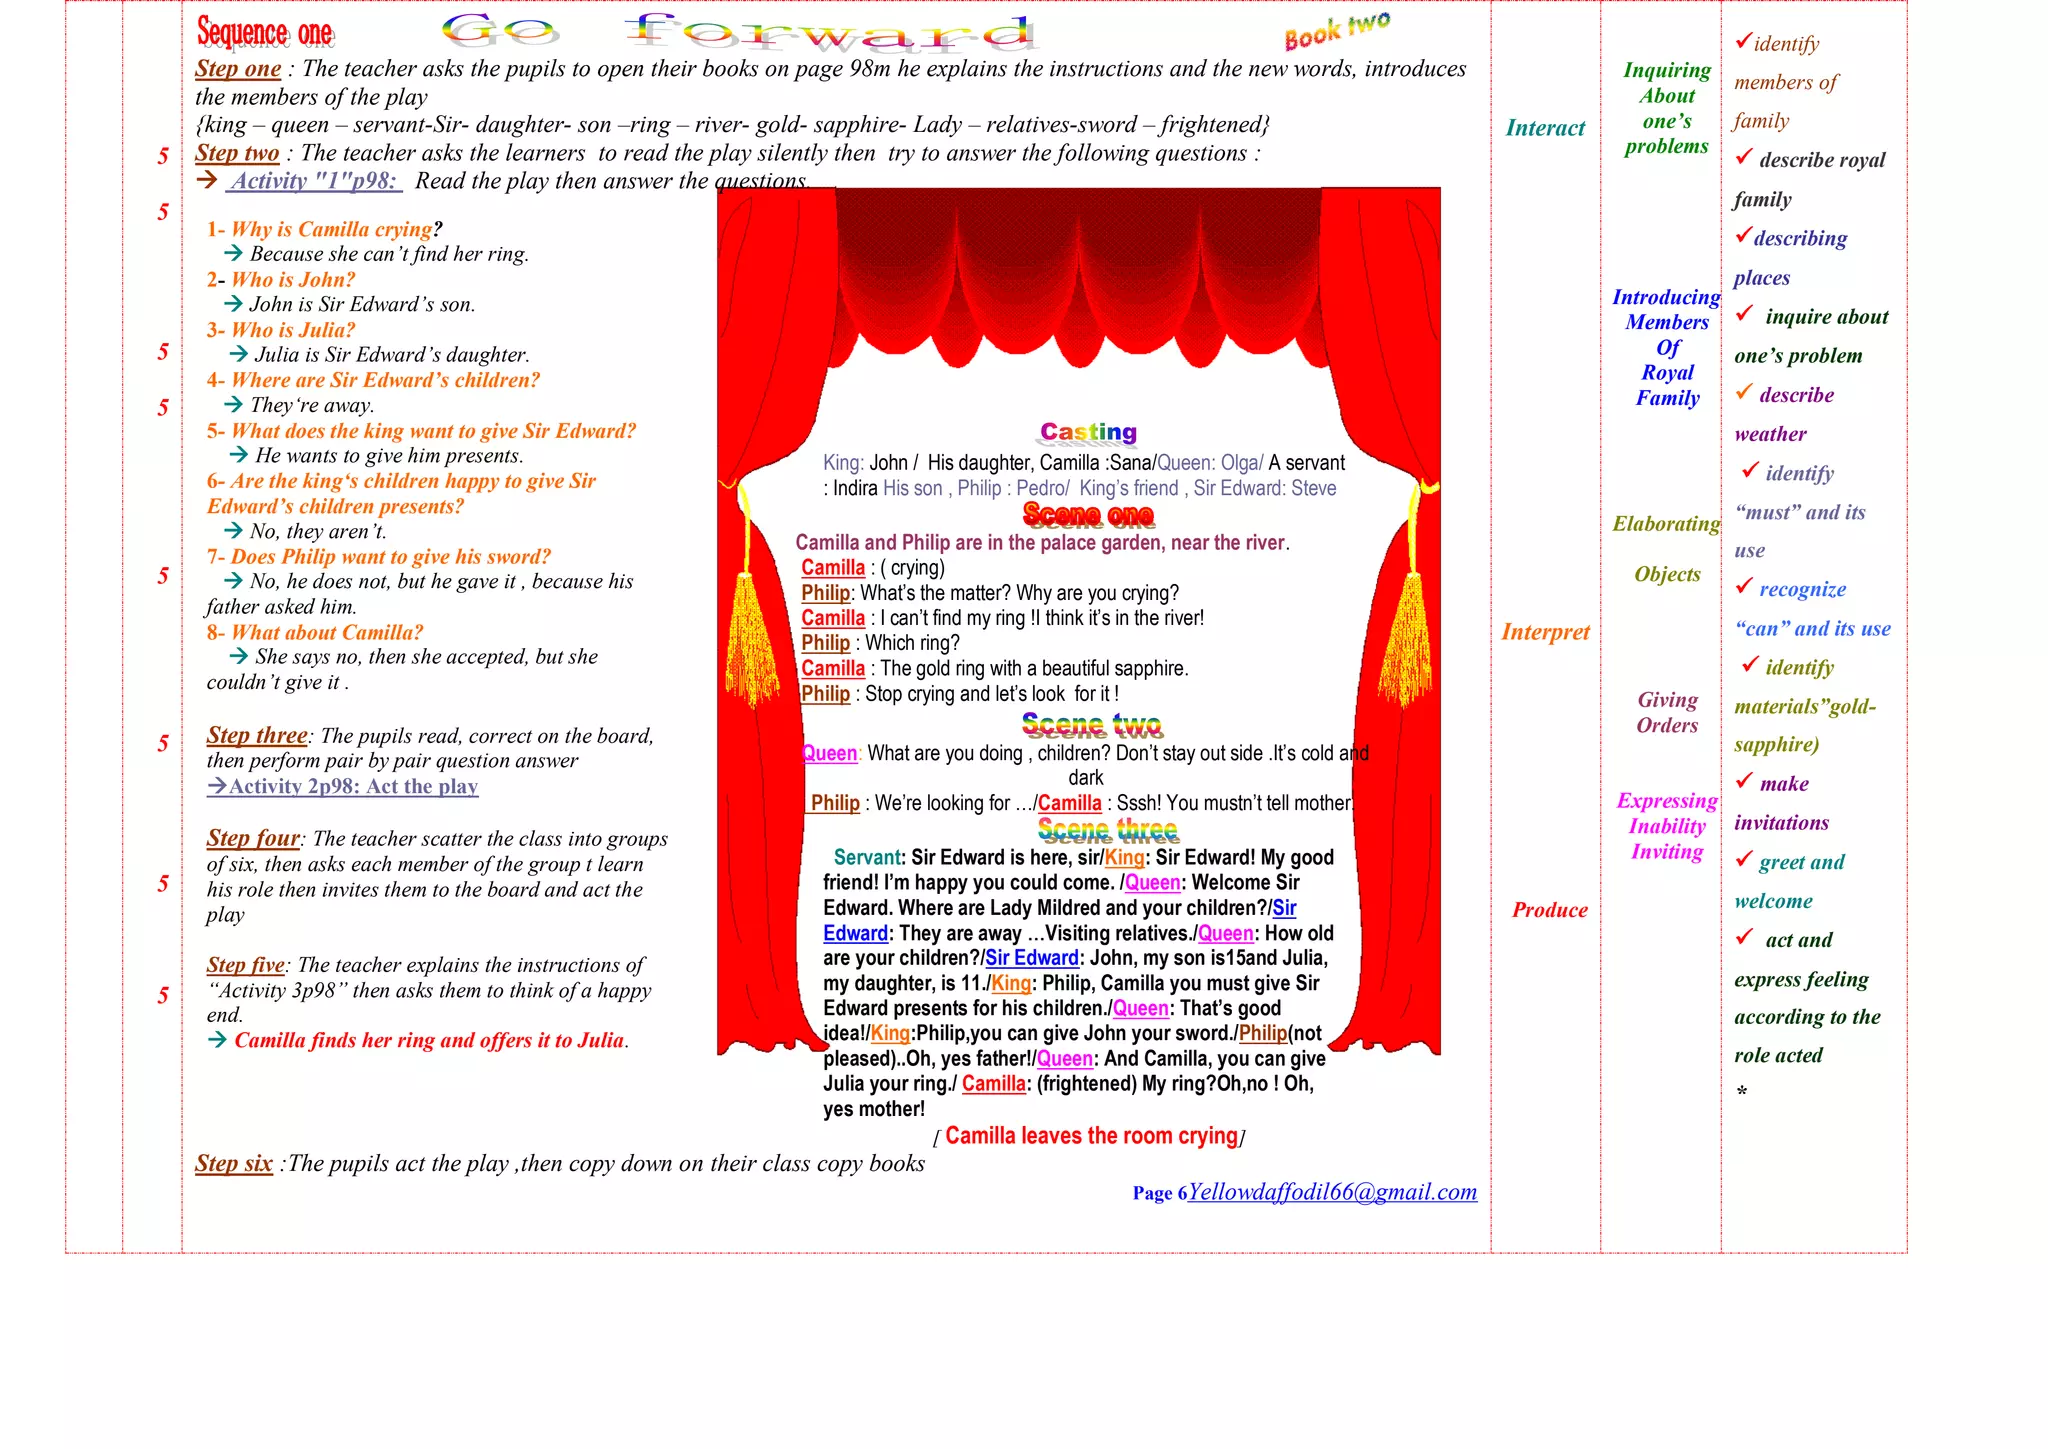The height and width of the screenshot is (1449, 2048).
Task: Click the teal arrow before Camilla finds her ring
Action: point(217,1040)
